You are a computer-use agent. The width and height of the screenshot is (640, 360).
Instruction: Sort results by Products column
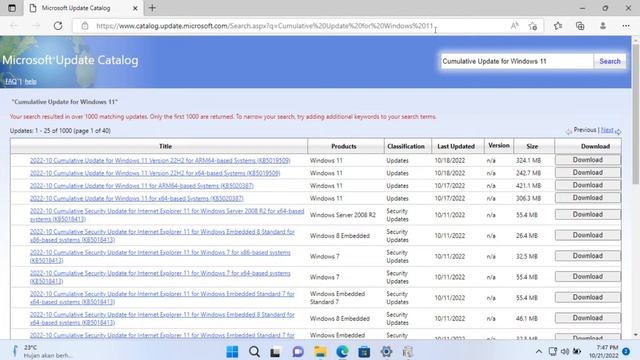344,146
